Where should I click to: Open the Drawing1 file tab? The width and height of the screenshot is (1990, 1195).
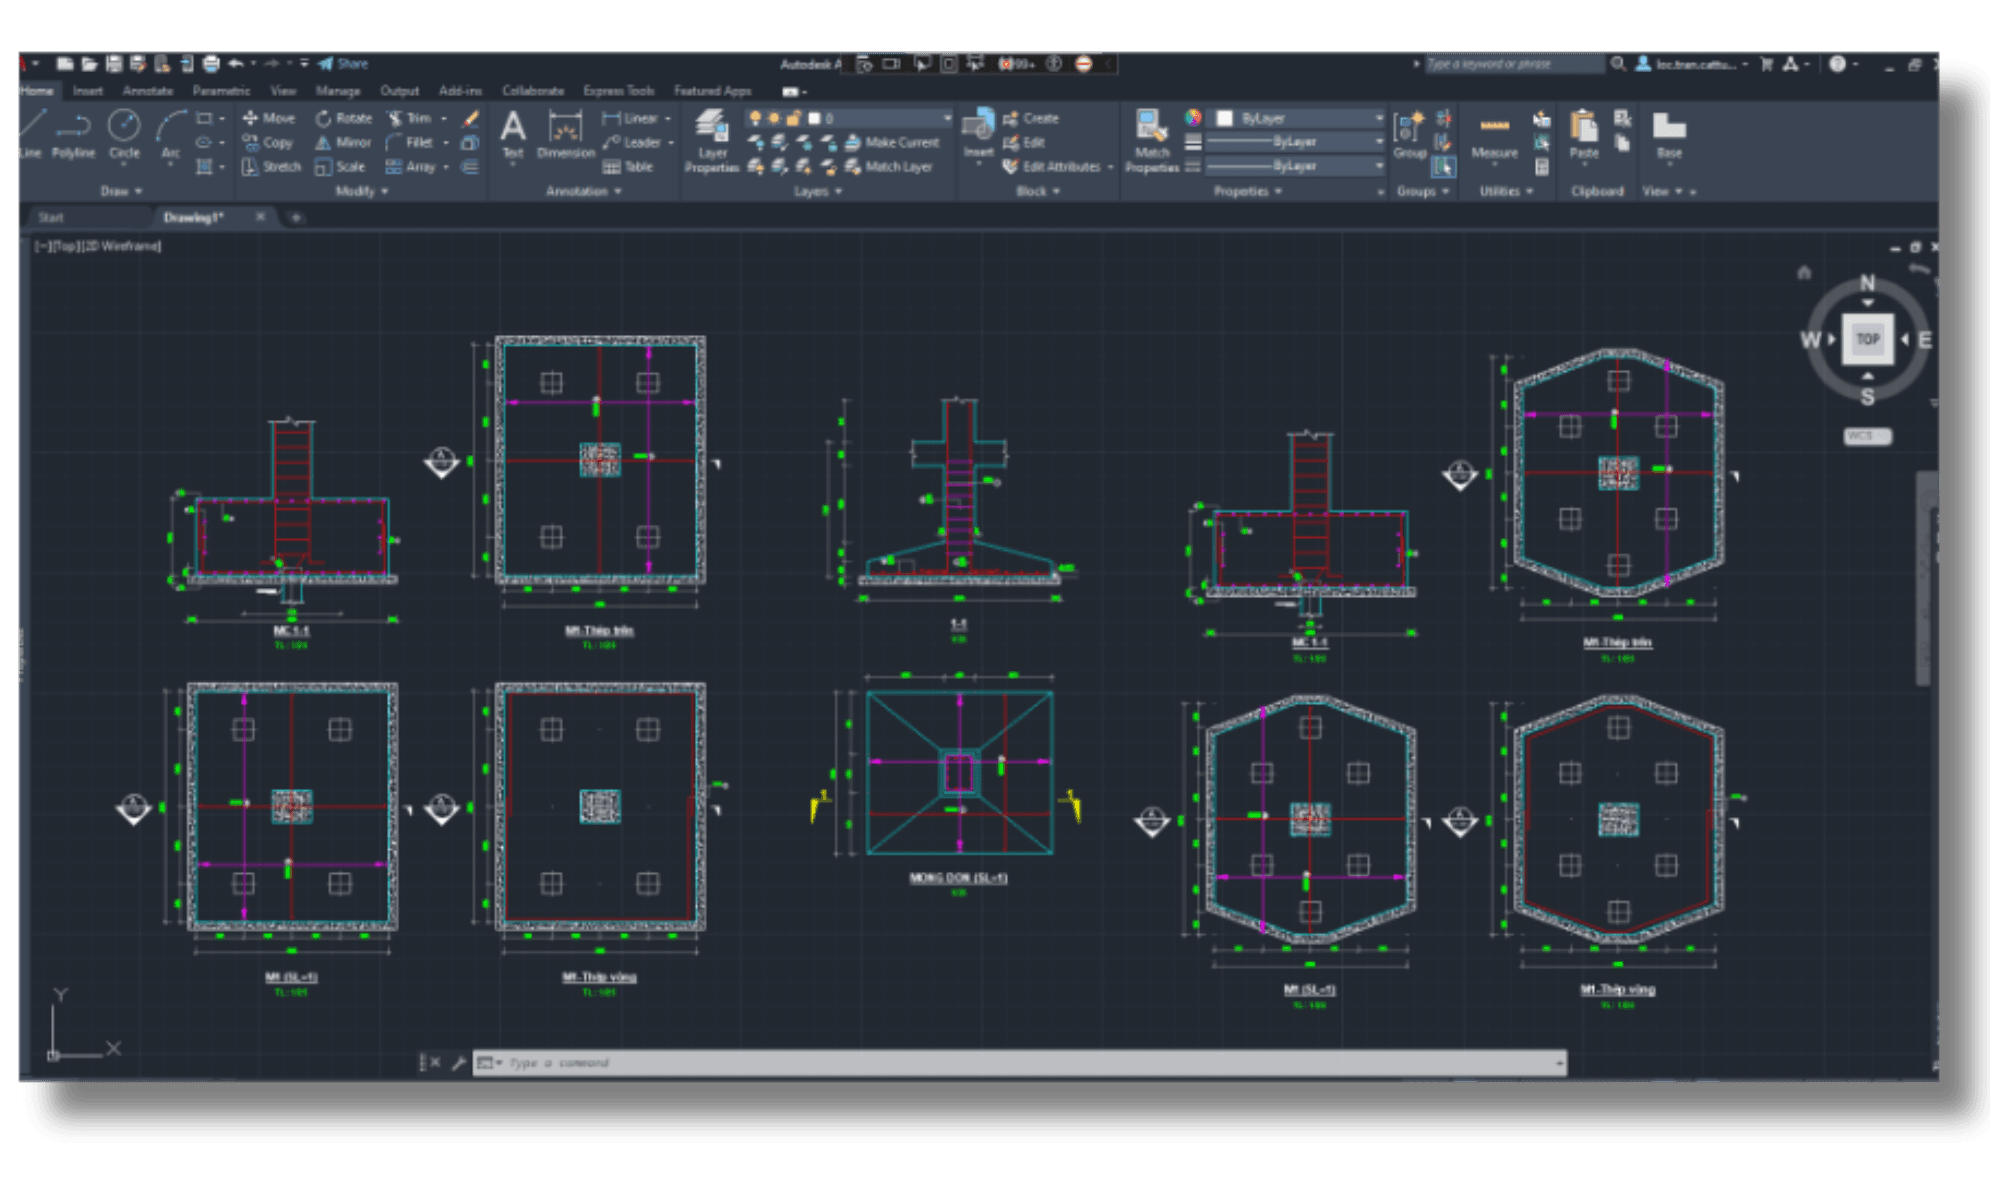tap(194, 217)
